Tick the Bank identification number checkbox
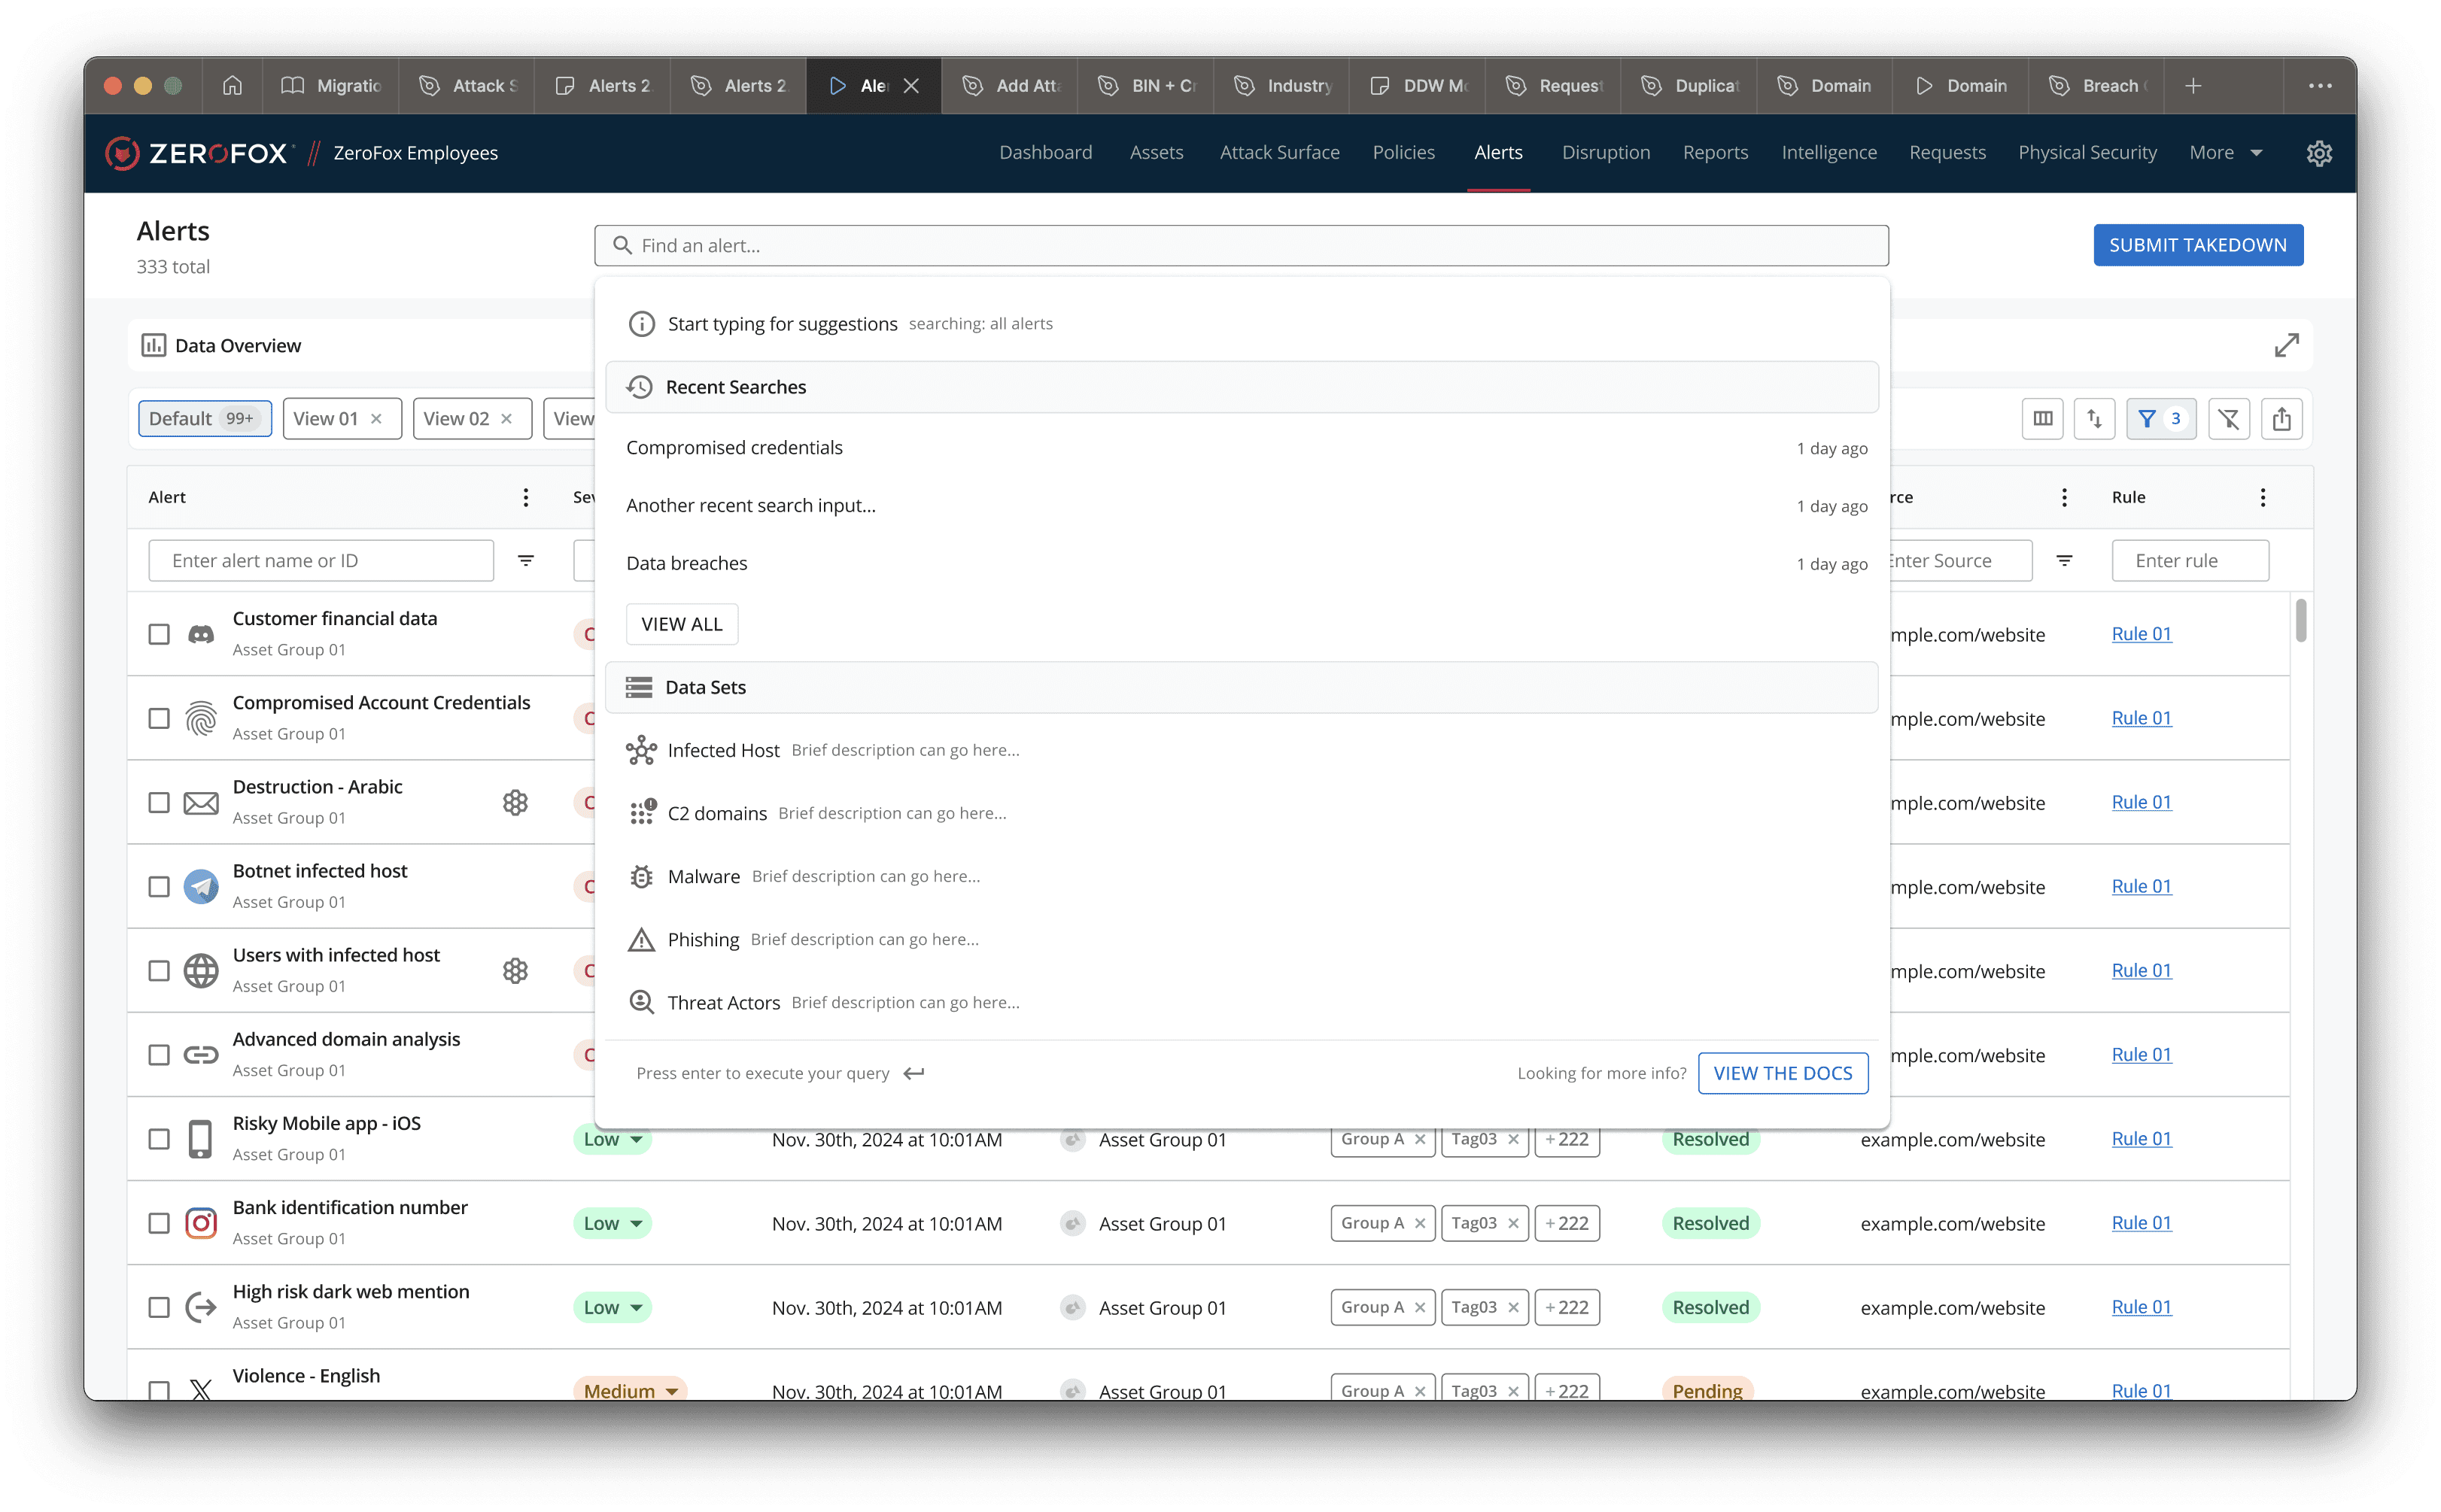This screenshot has width=2441, height=1512. point(159,1223)
